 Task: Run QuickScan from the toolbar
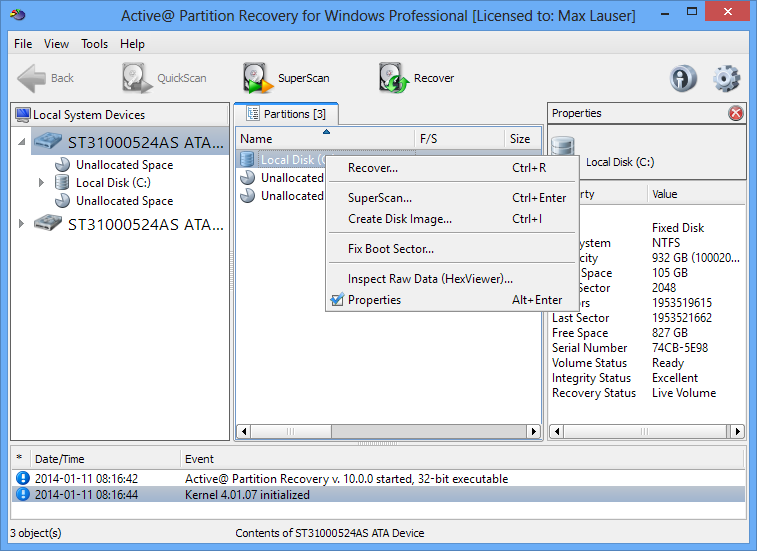point(164,78)
